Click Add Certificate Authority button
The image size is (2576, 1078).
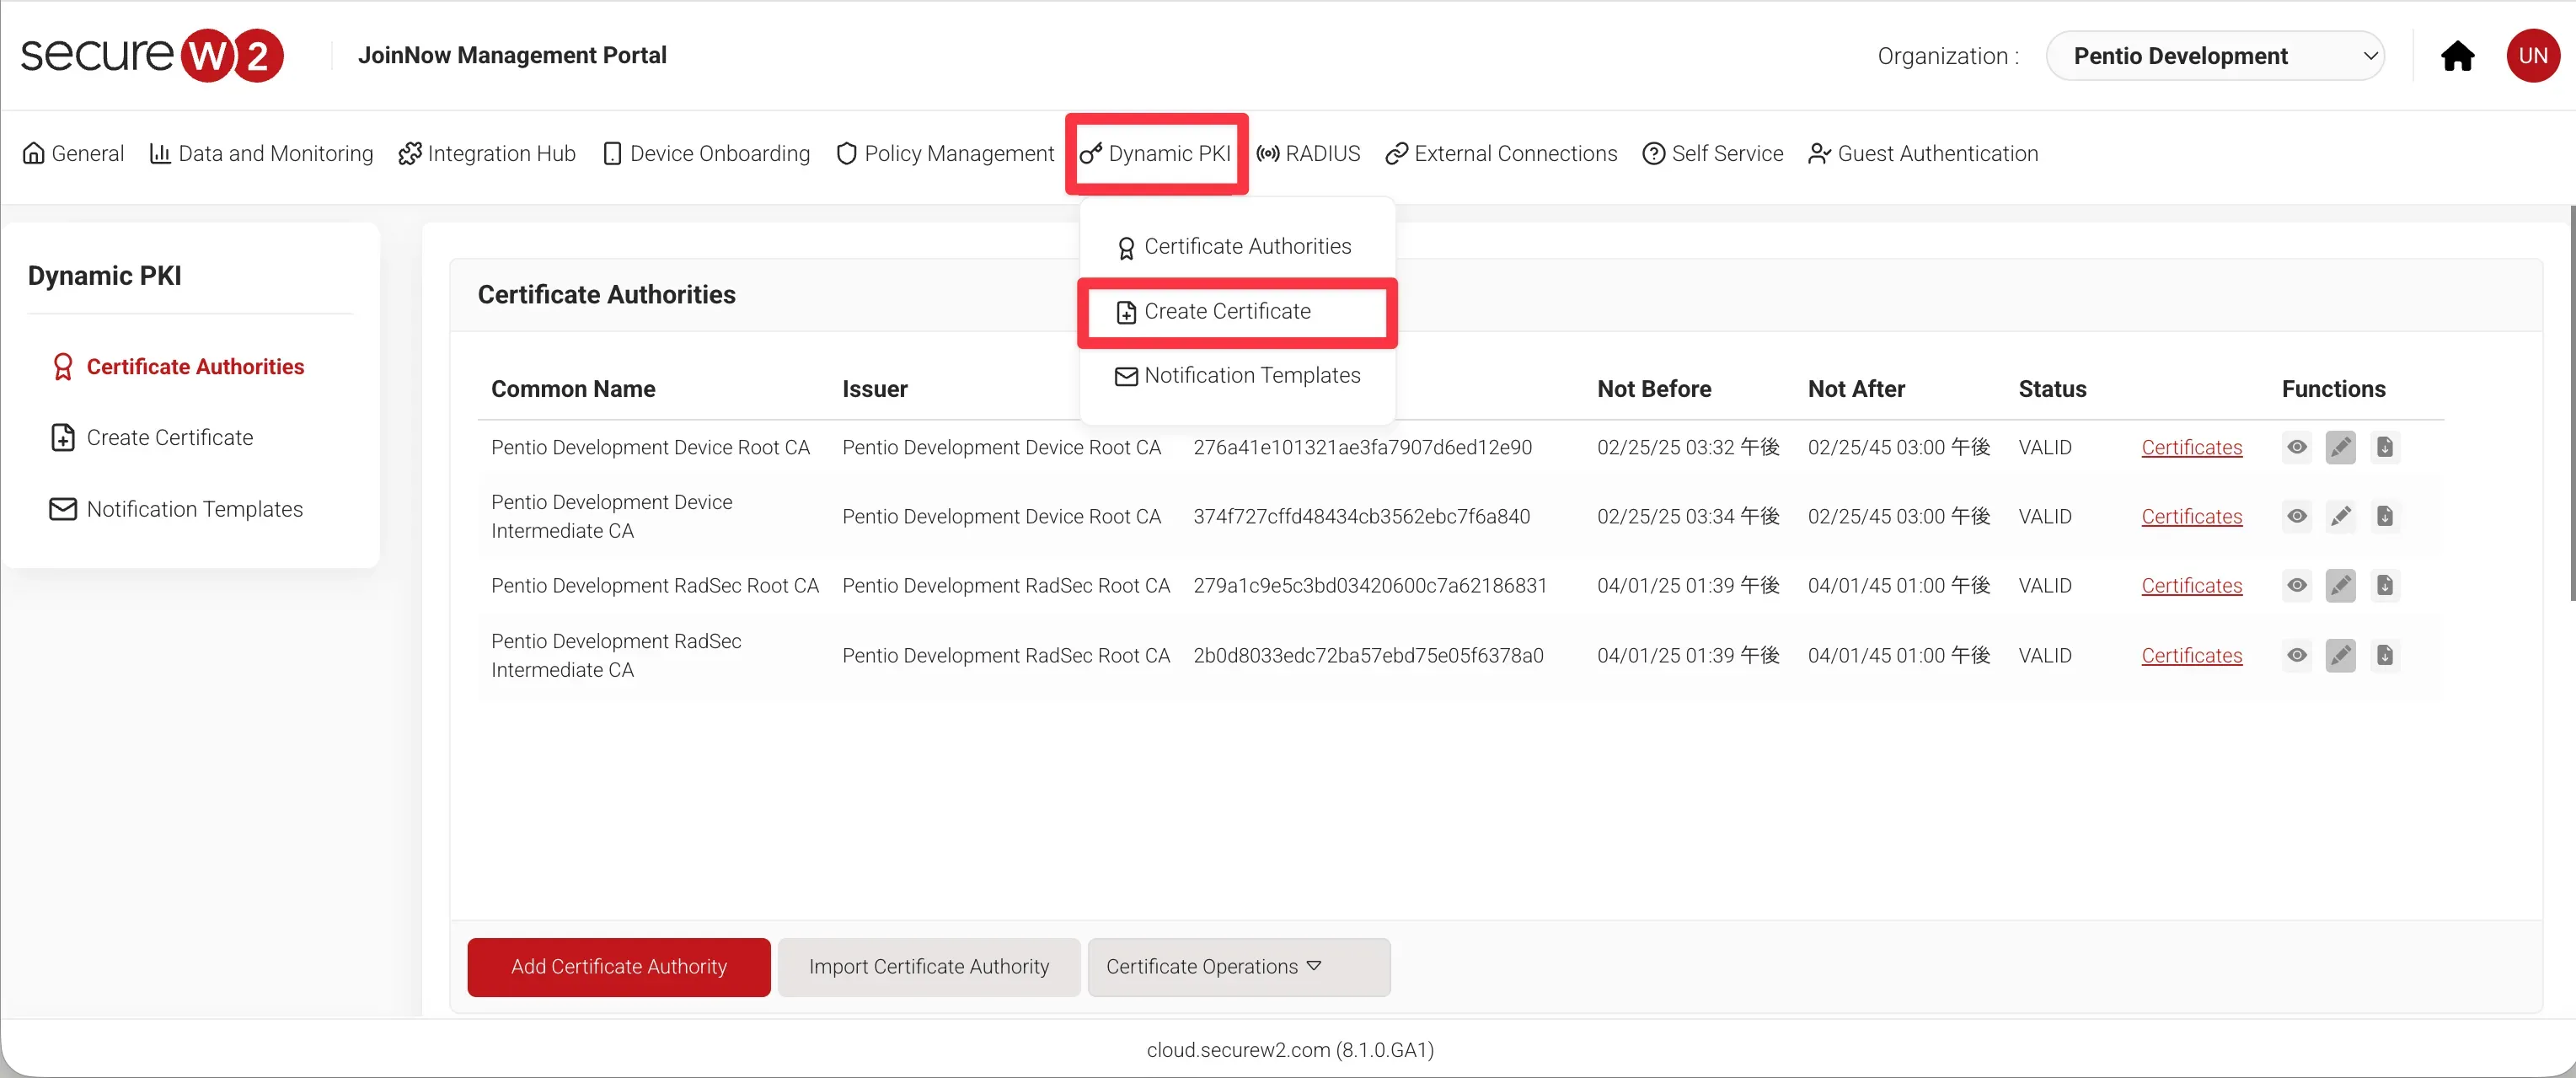pos(618,967)
